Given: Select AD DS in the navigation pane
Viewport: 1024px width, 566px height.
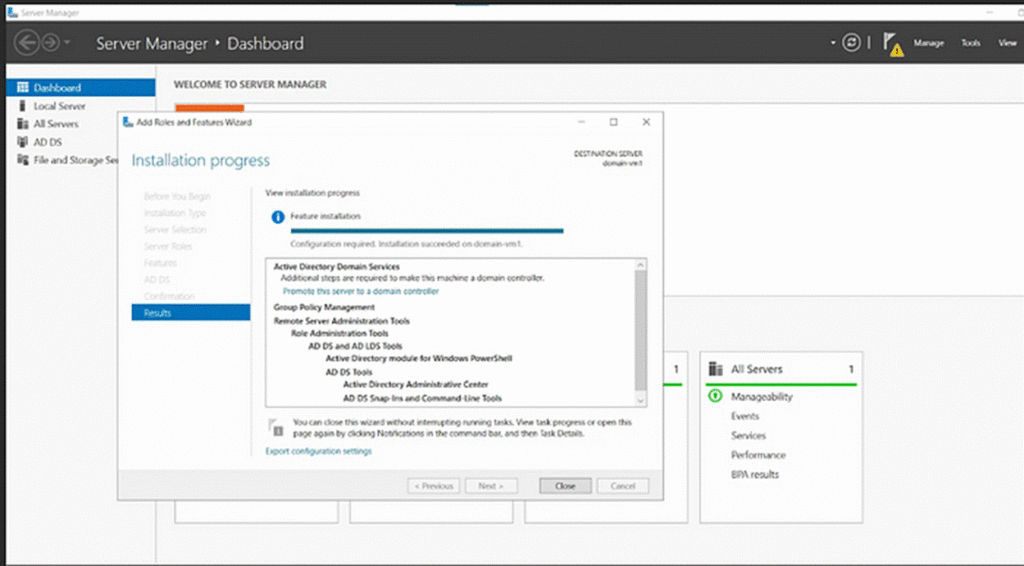Looking at the screenshot, I should click(47, 142).
